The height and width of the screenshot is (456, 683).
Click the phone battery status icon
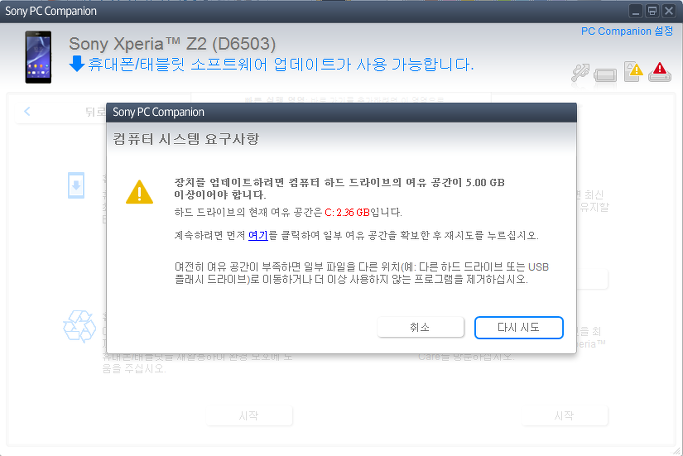(605, 75)
